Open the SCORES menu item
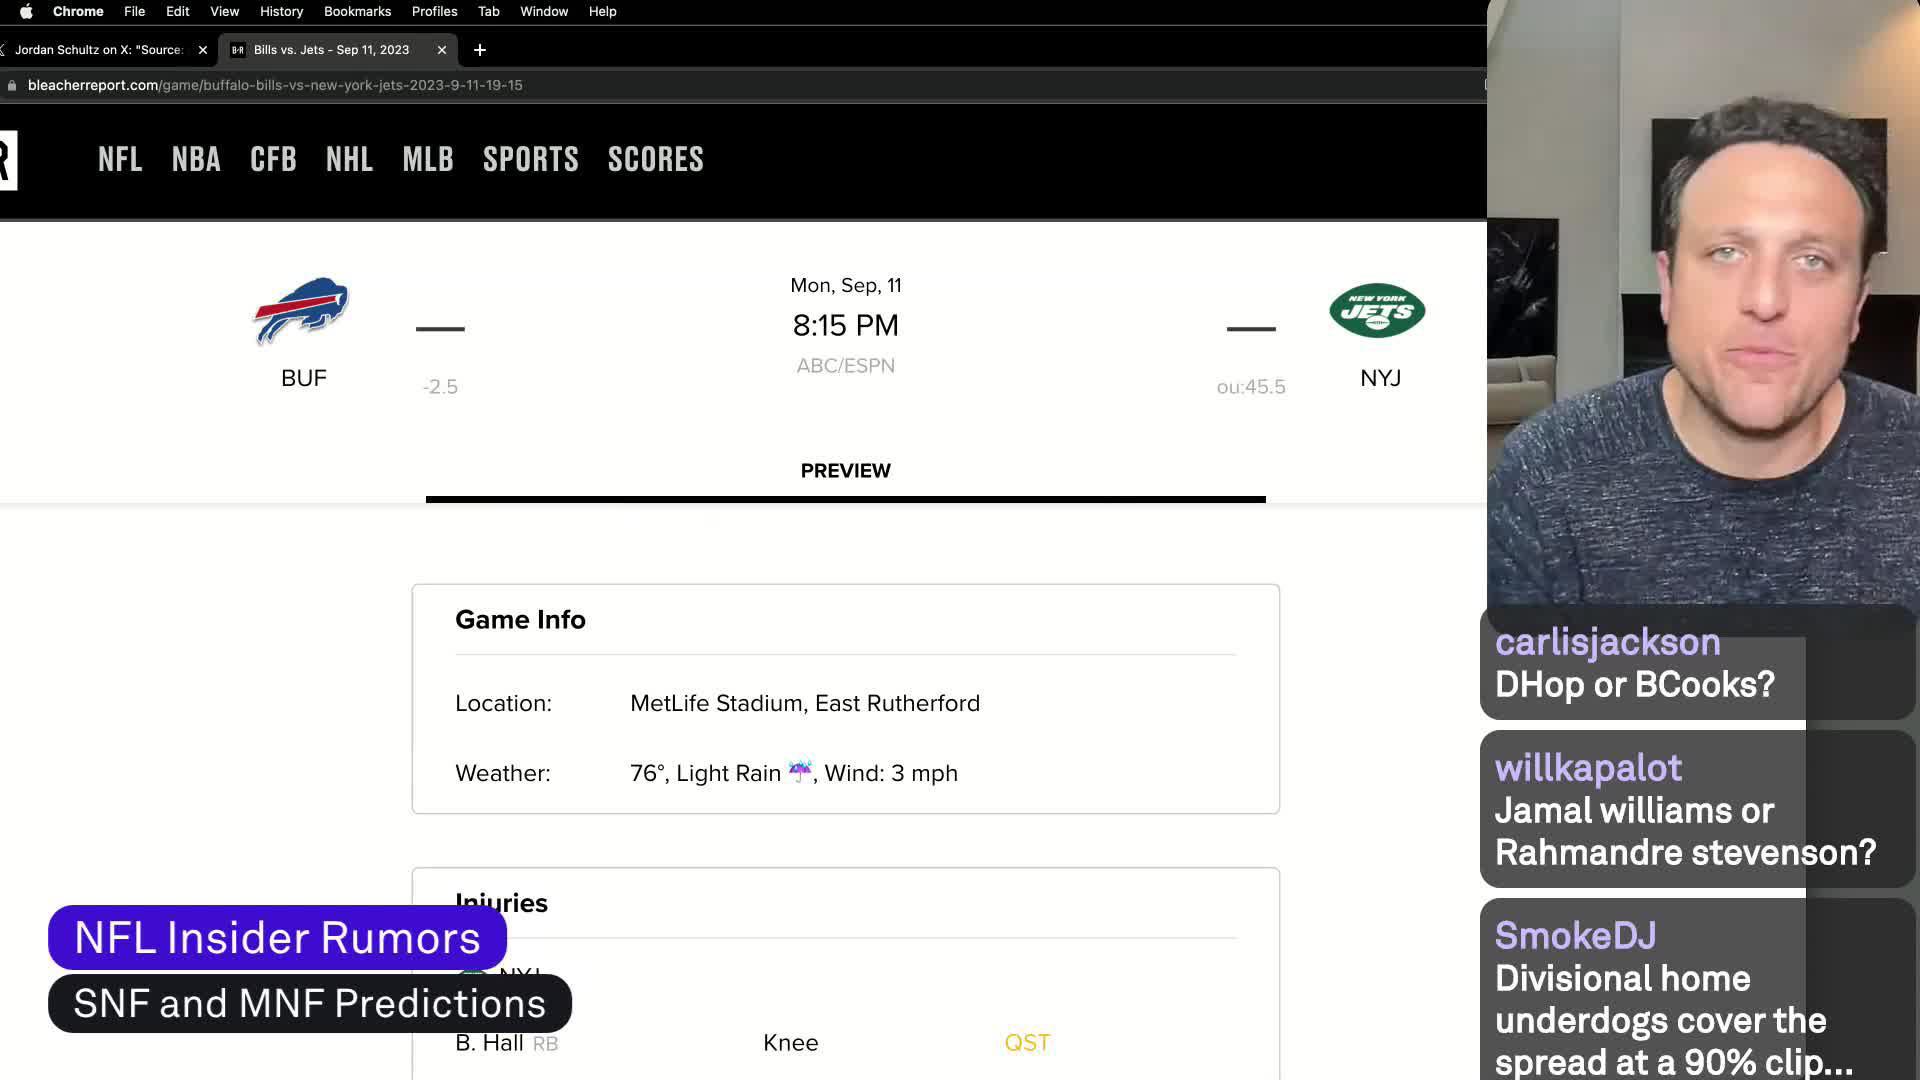This screenshot has height=1080, width=1920. tap(655, 160)
